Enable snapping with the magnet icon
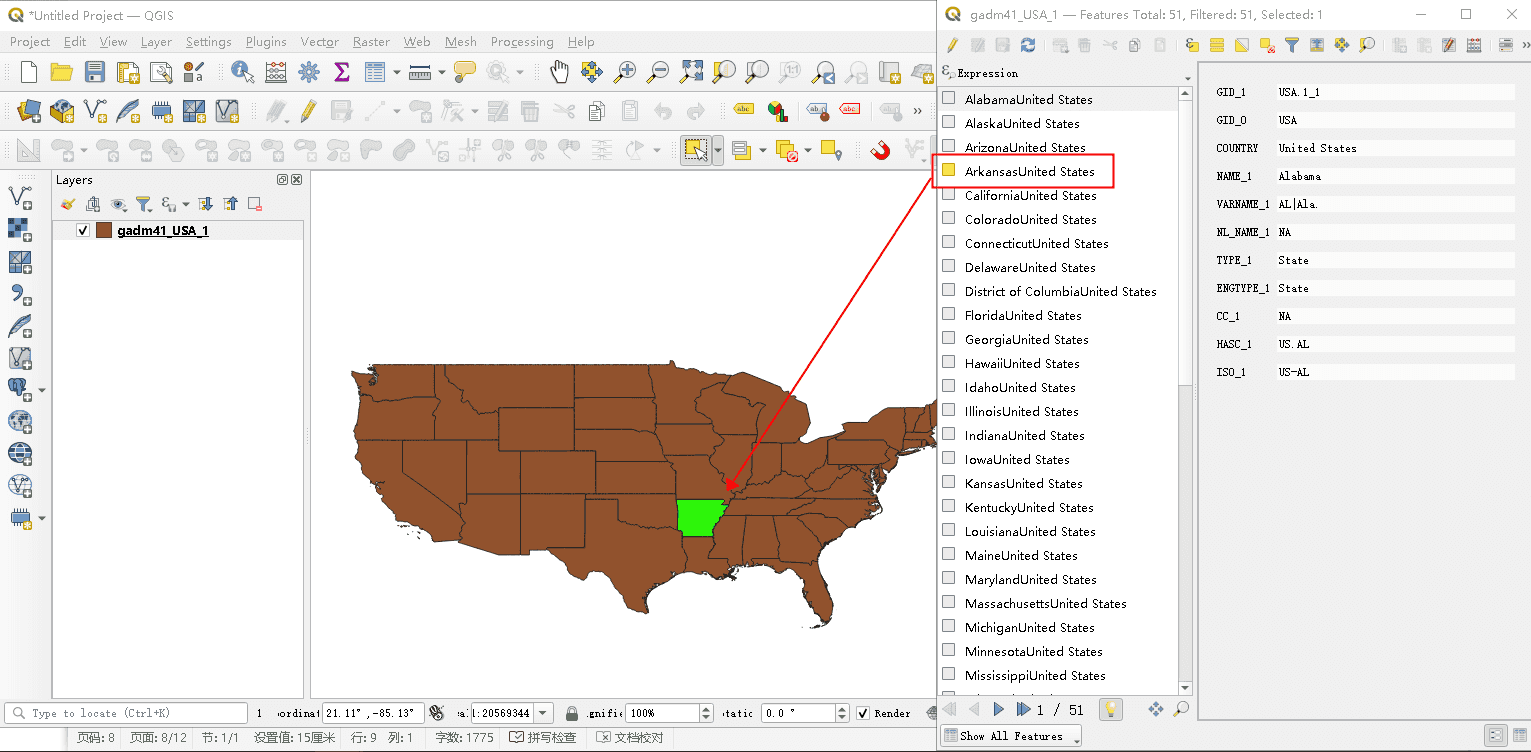1531x752 pixels. [880, 150]
